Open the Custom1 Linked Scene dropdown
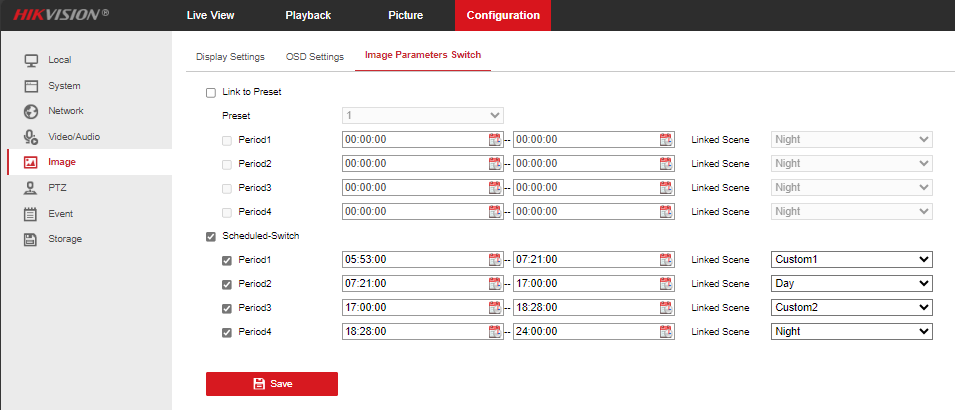 (x=851, y=260)
